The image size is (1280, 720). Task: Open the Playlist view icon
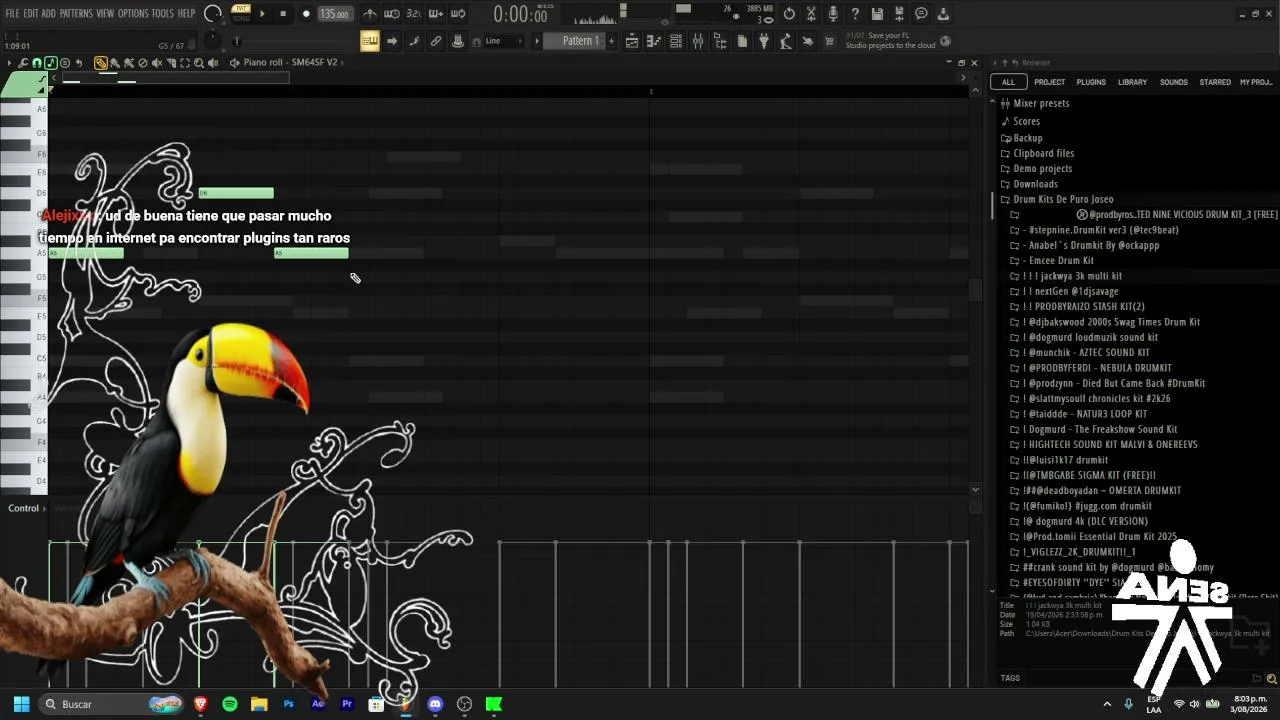[x=632, y=41]
